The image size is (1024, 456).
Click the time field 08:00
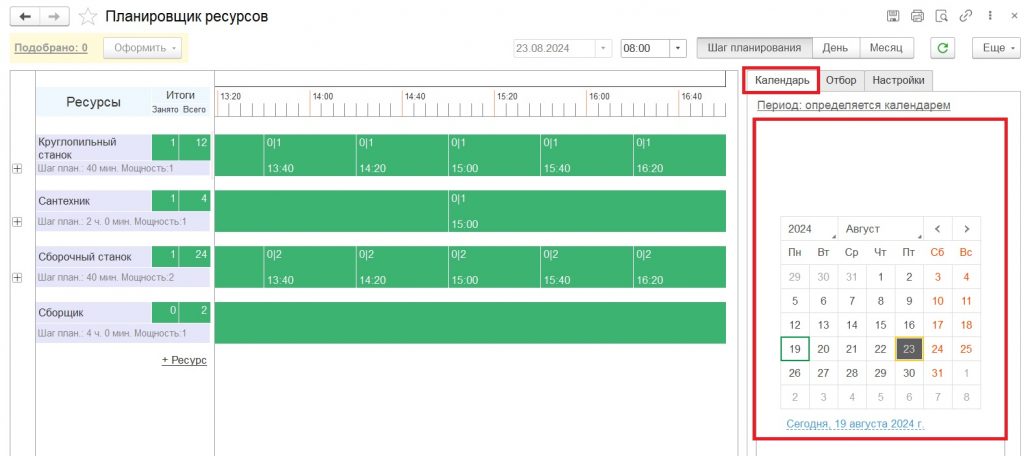(645, 48)
